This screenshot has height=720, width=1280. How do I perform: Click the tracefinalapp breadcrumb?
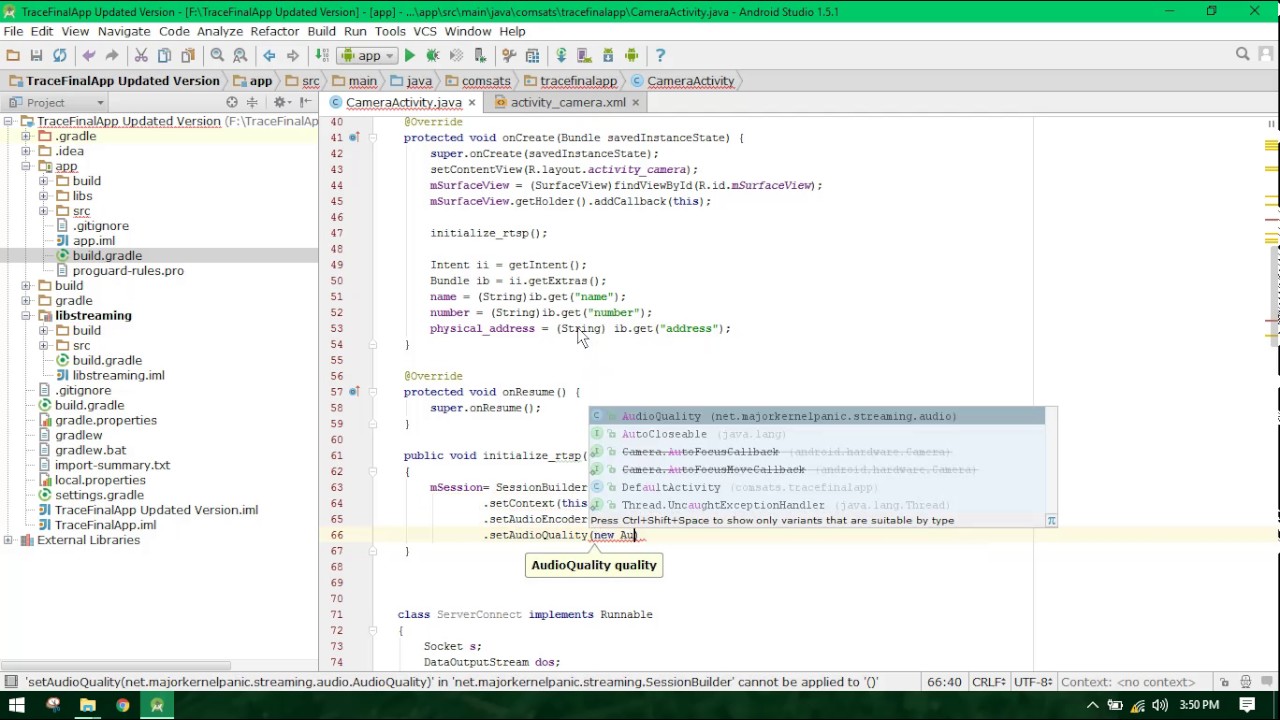[578, 81]
